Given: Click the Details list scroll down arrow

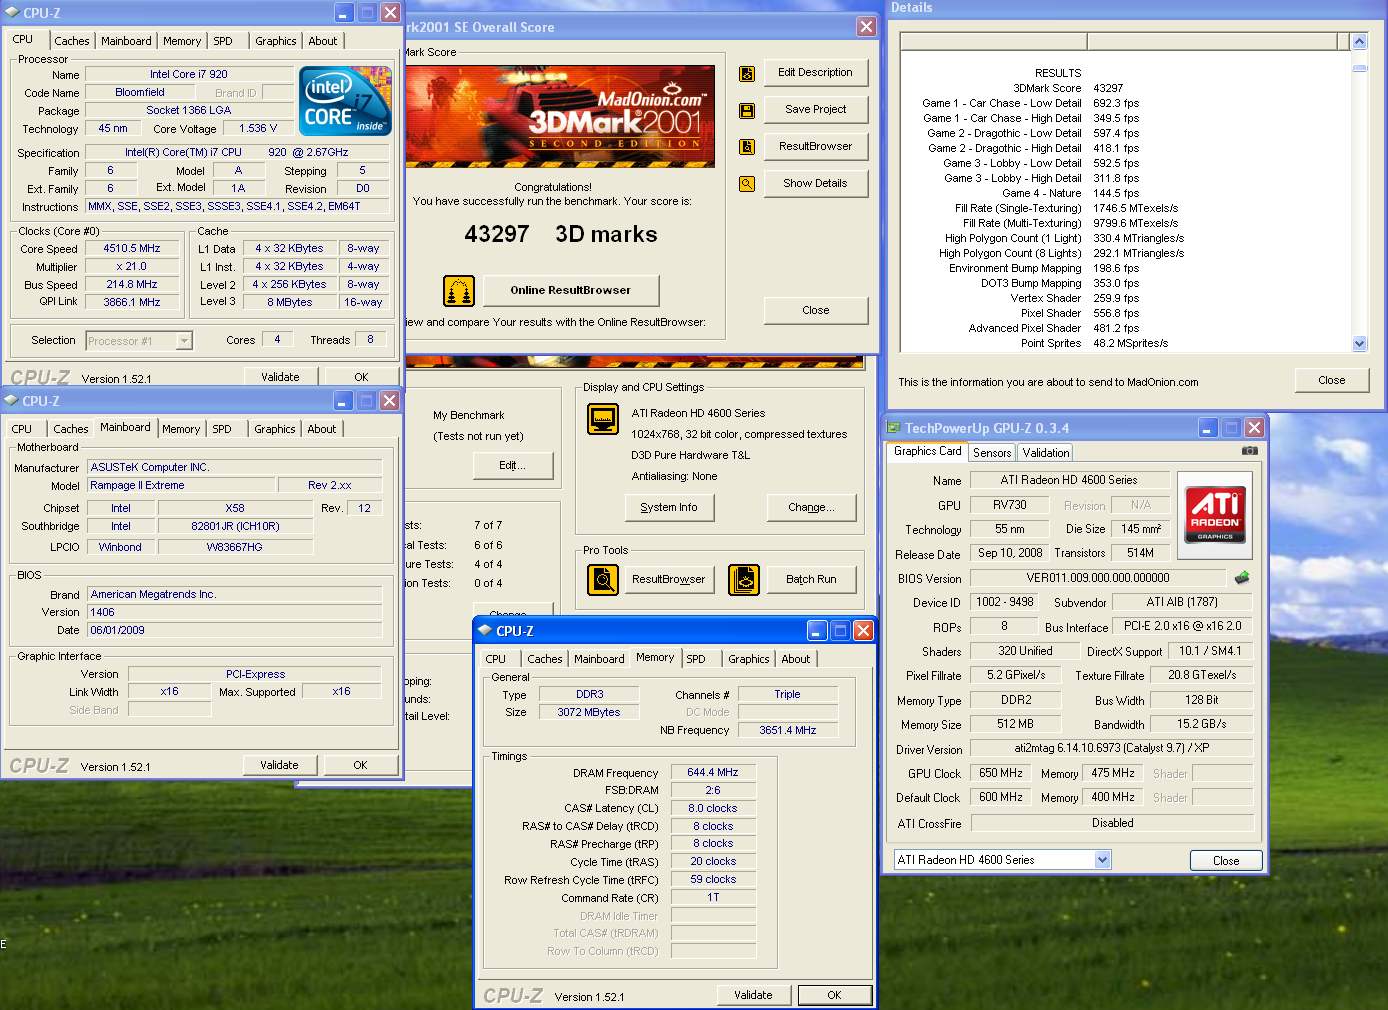Looking at the screenshot, I should (1359, 343).
